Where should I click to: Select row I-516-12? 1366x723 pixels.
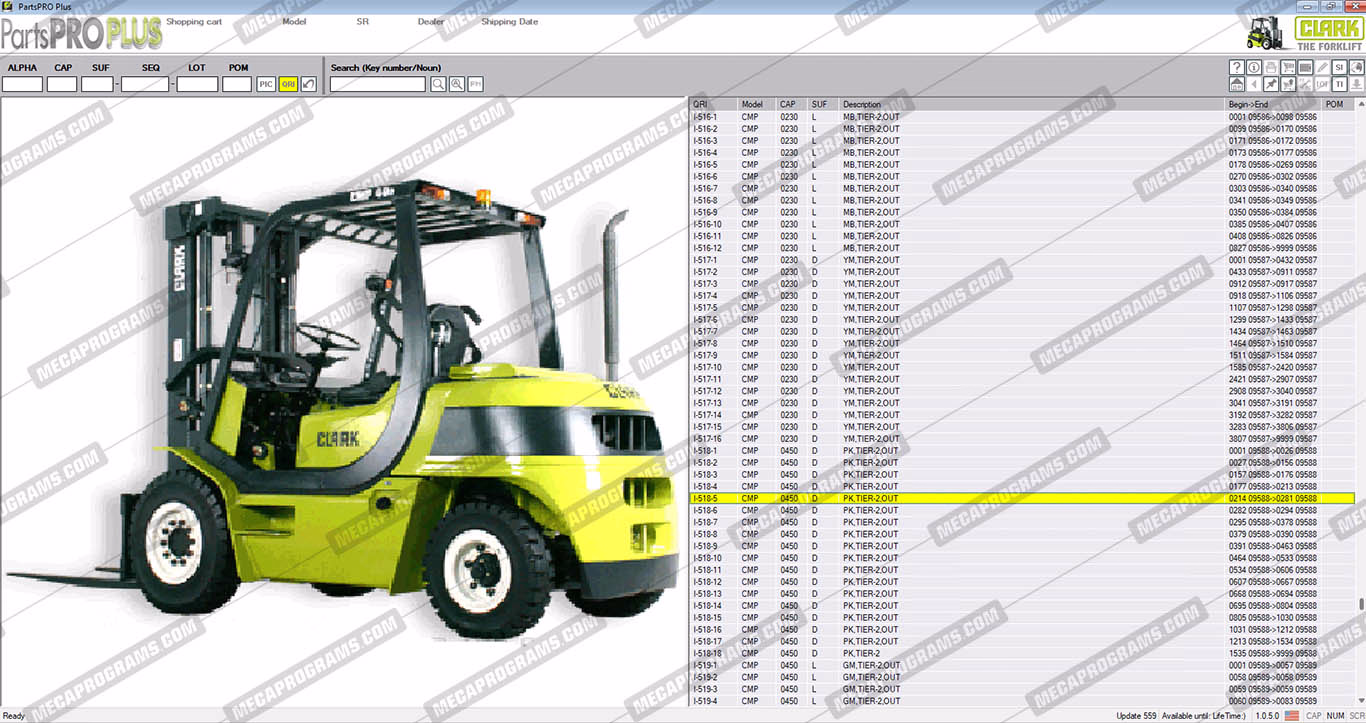[1022, 248]
